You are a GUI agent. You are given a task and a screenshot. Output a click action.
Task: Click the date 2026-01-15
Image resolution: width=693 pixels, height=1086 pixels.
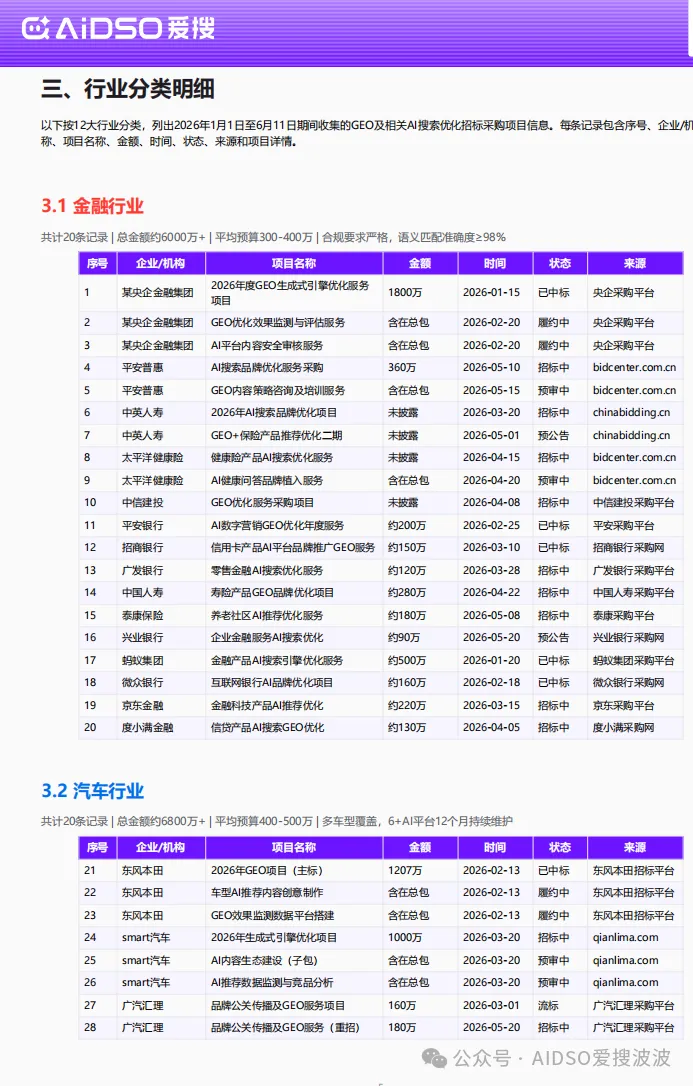[x=492, y=292]
